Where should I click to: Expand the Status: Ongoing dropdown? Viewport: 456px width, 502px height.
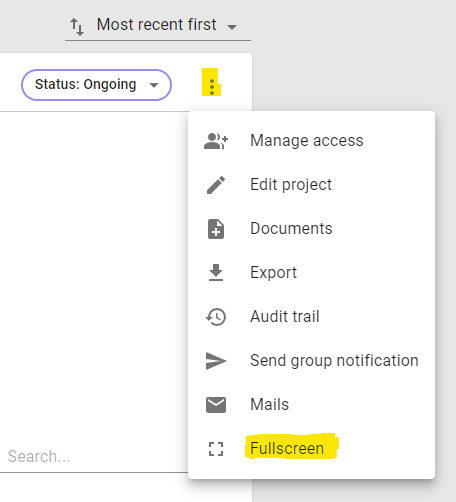(x=96, y=85)
